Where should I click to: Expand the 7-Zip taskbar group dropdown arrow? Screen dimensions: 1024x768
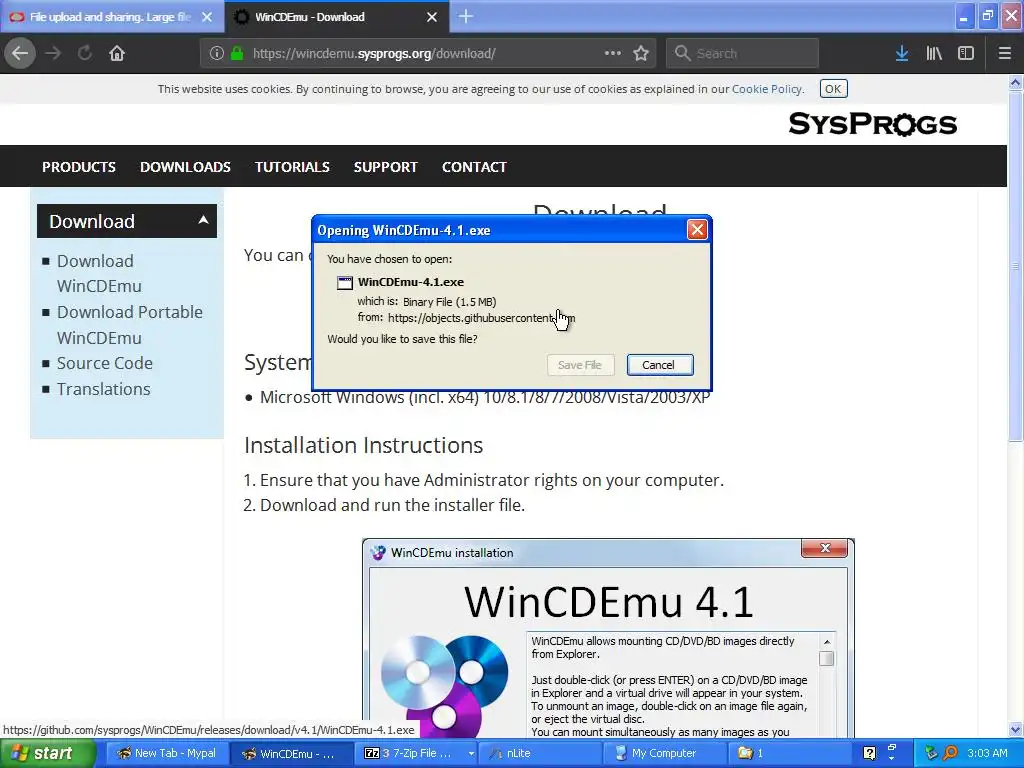pyautogui.click(x=471, y=754)
